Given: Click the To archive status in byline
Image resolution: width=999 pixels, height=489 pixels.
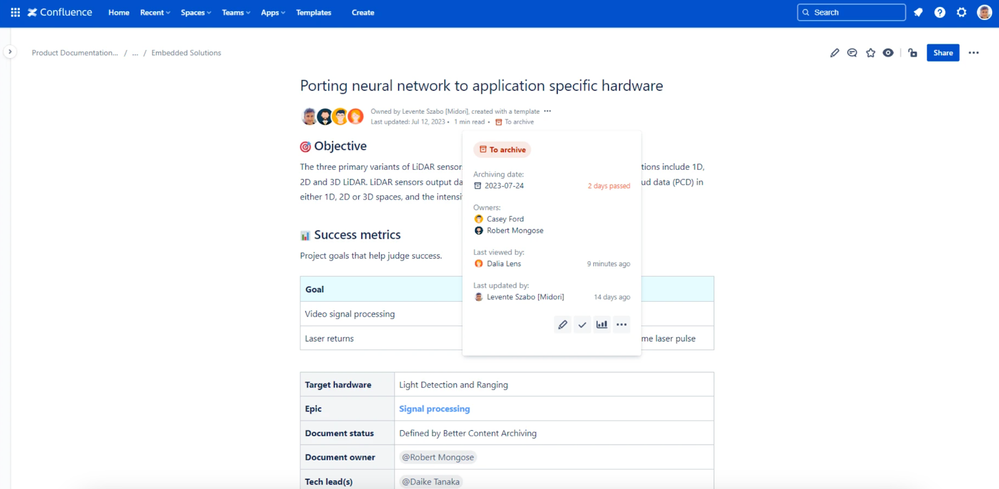Looking at the screenshot, I should [x=515, y=122].
